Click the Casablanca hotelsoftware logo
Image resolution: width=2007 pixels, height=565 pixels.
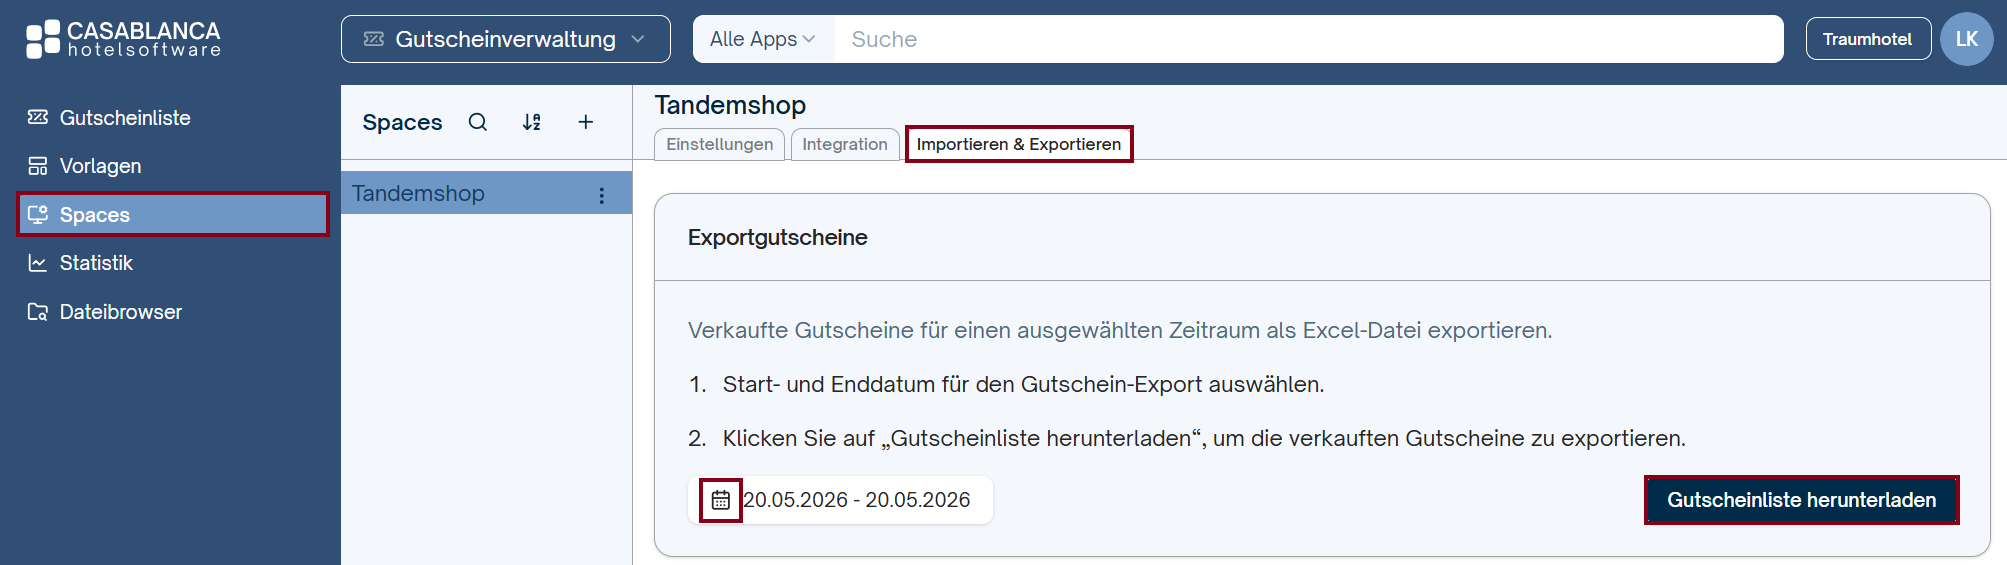pyautogui.click(x=123, y=39)
